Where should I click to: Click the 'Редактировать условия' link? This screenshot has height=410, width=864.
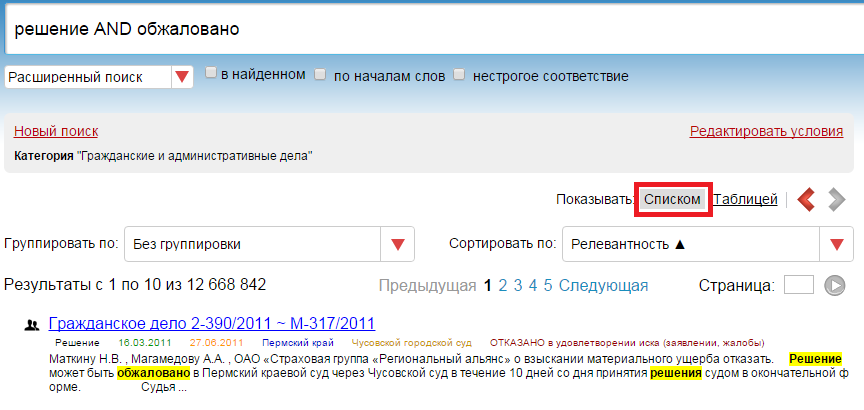pos(766,131)
